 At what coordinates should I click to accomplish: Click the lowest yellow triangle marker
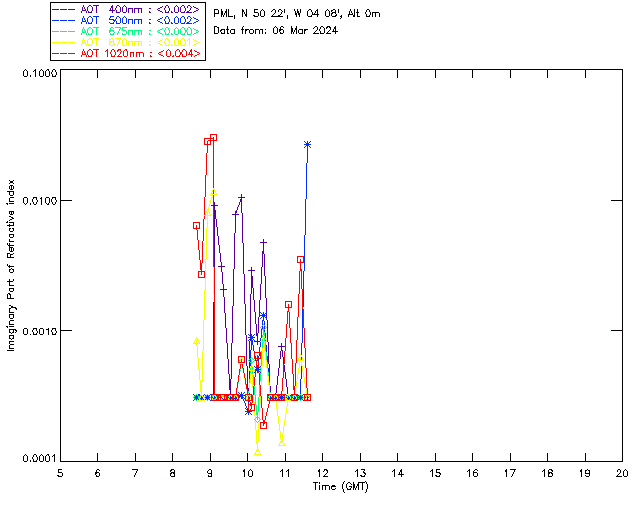(x=258, y=452)
